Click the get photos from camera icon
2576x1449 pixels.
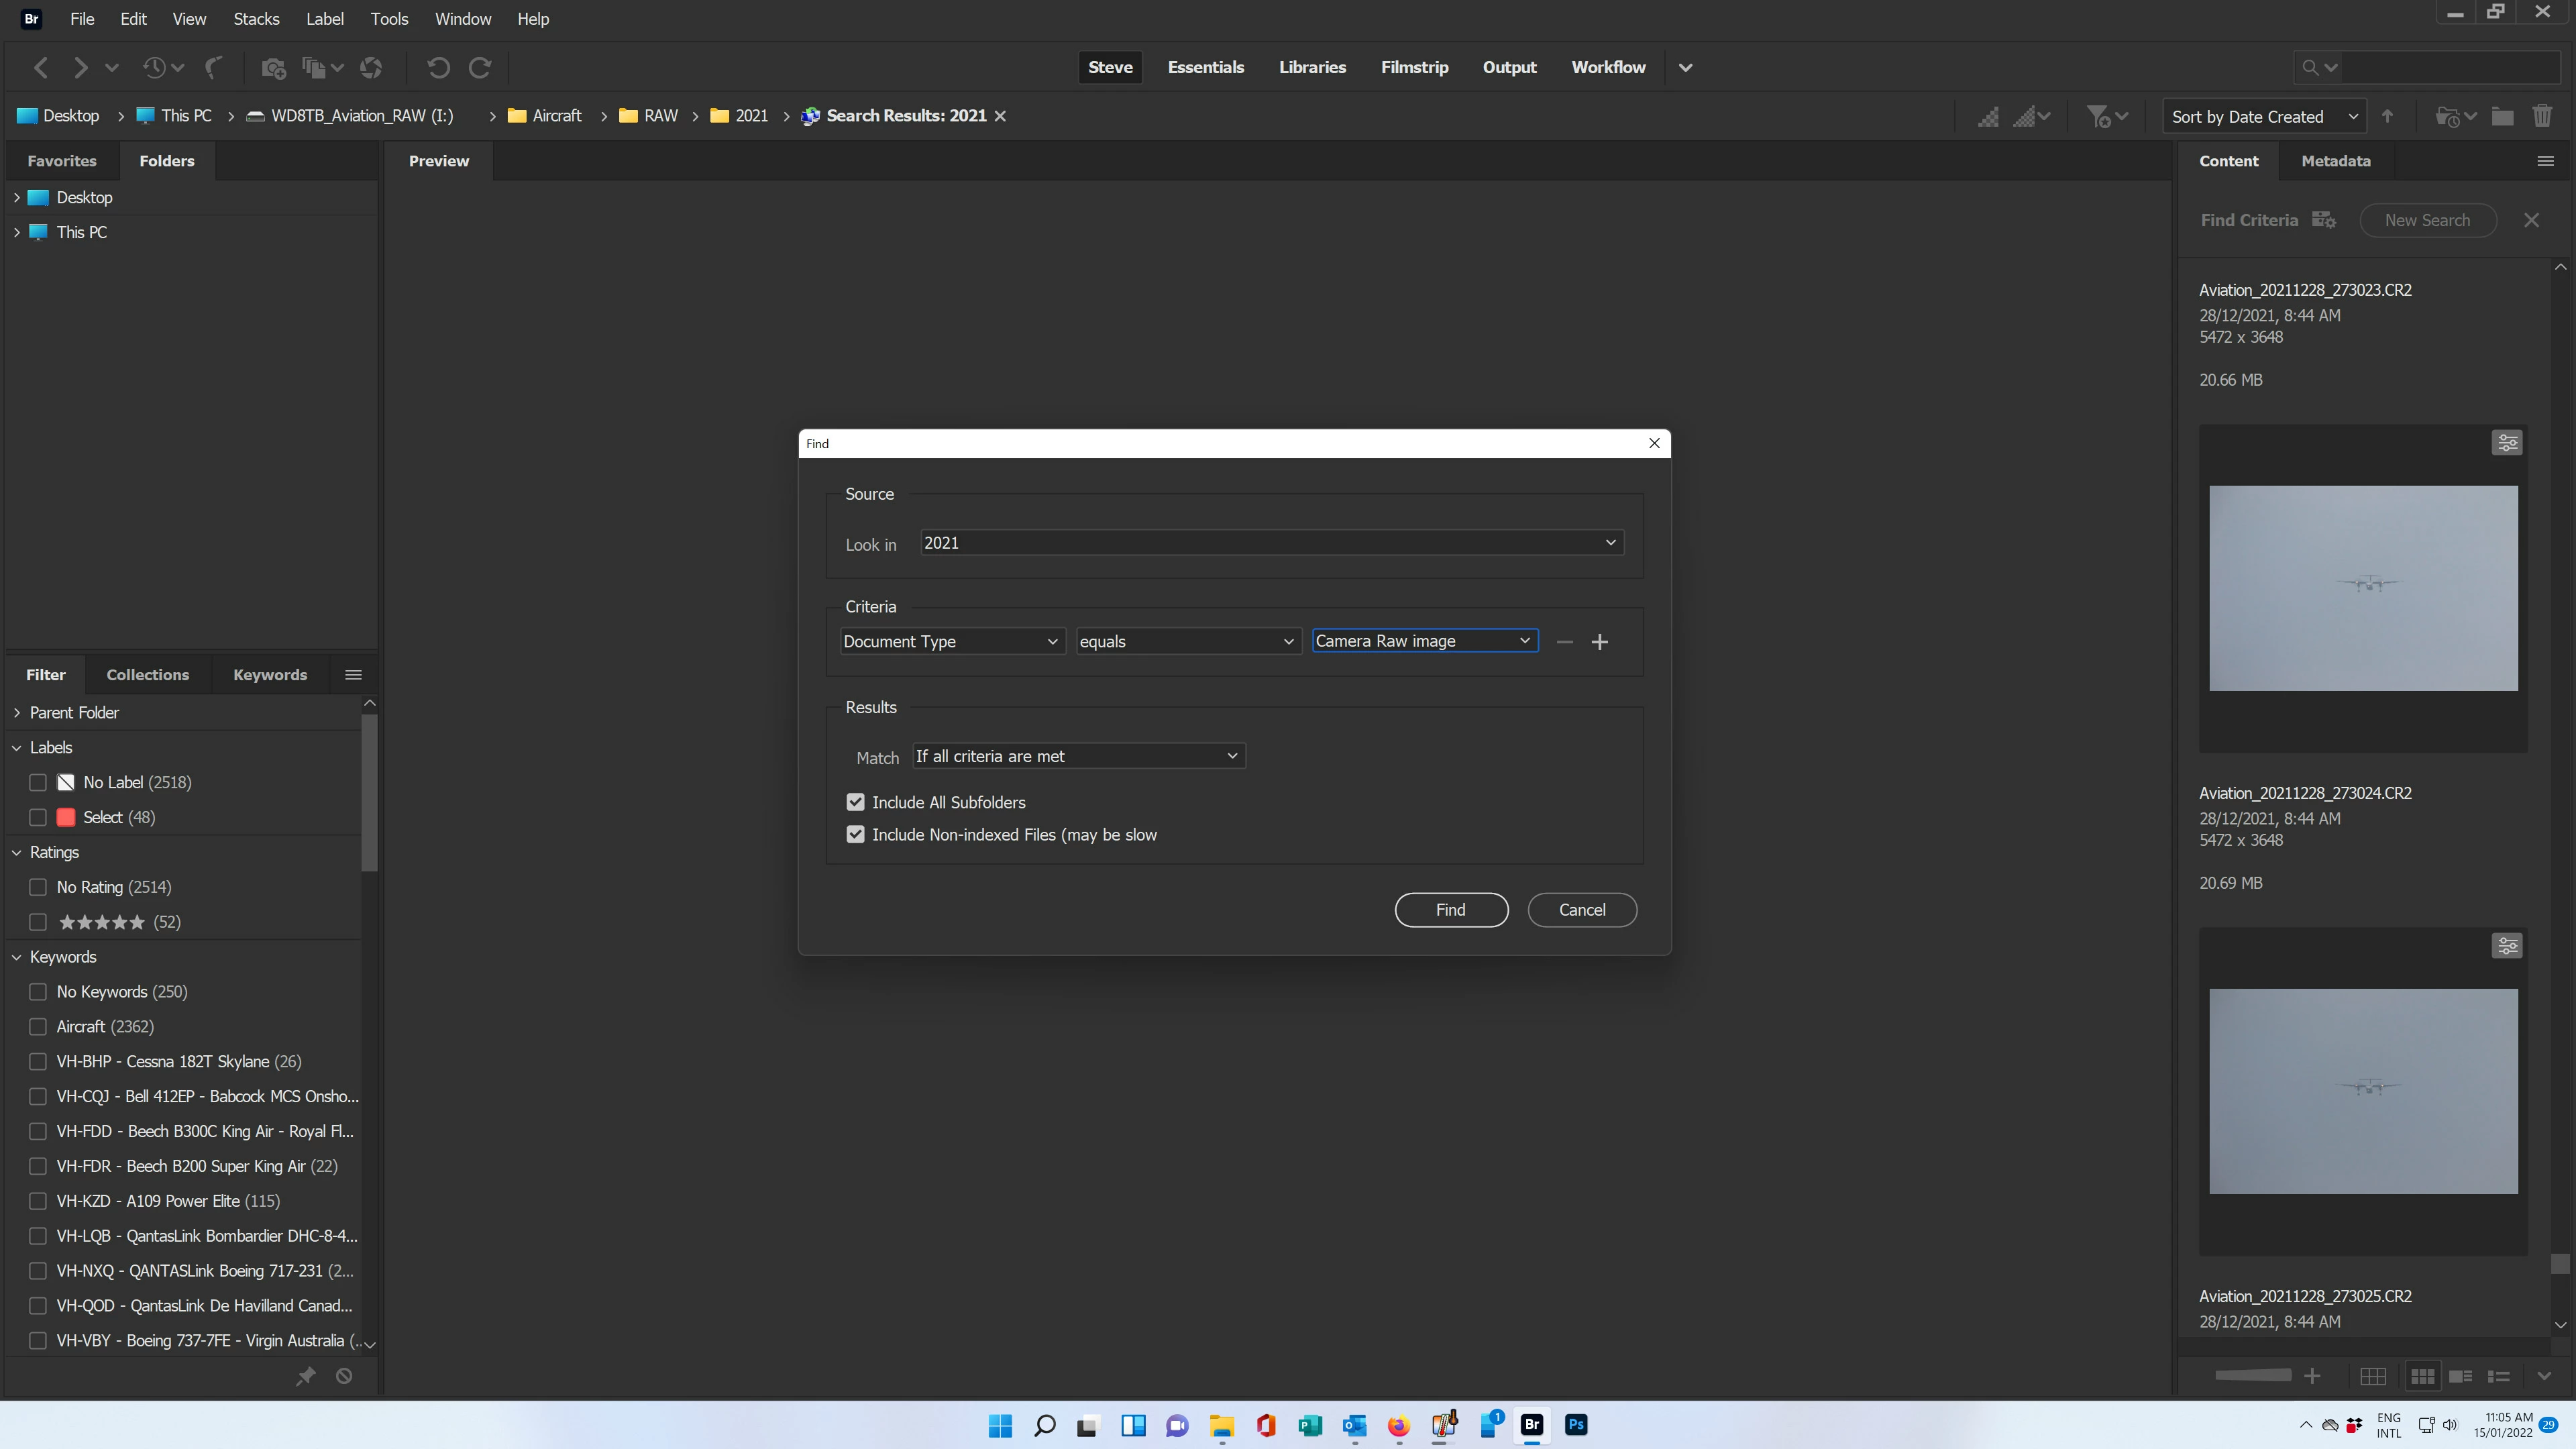click(273, 67)
